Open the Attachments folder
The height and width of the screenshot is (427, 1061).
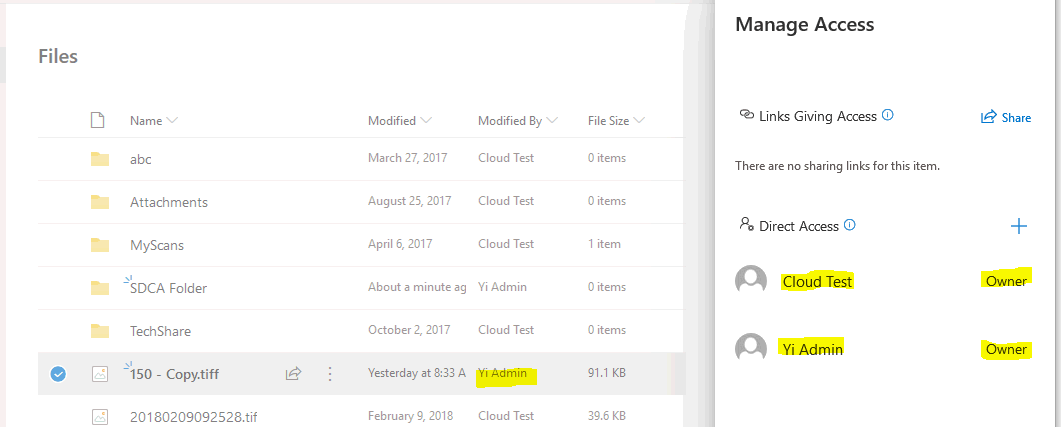click(169, 202)
